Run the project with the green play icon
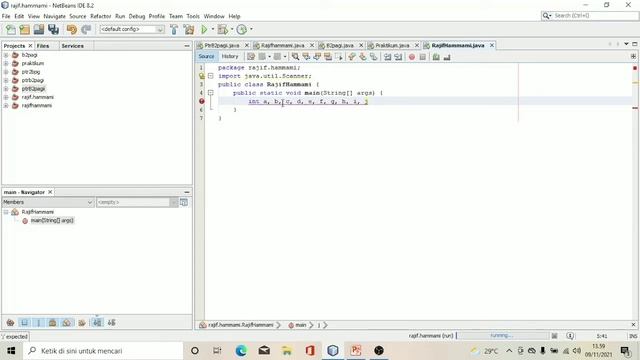This screenshot has width=640, height=360. tap(204, 29)
